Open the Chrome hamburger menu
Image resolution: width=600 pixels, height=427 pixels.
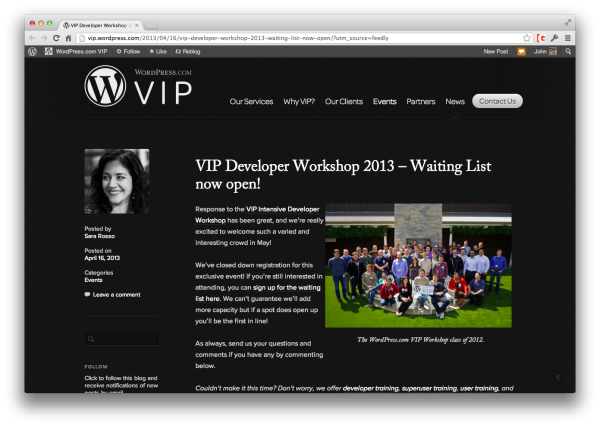point(568,38)
